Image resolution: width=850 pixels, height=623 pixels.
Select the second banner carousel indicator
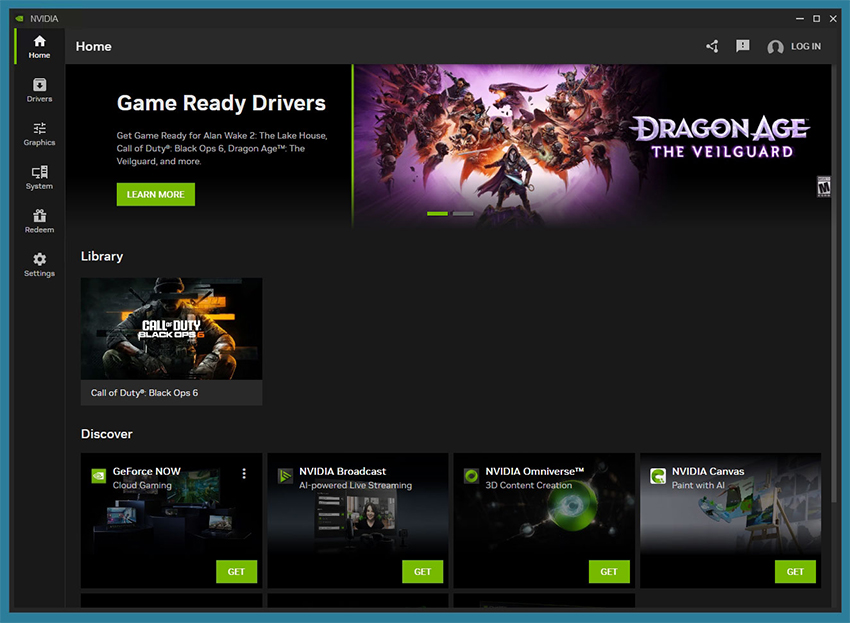click(463, 214)
